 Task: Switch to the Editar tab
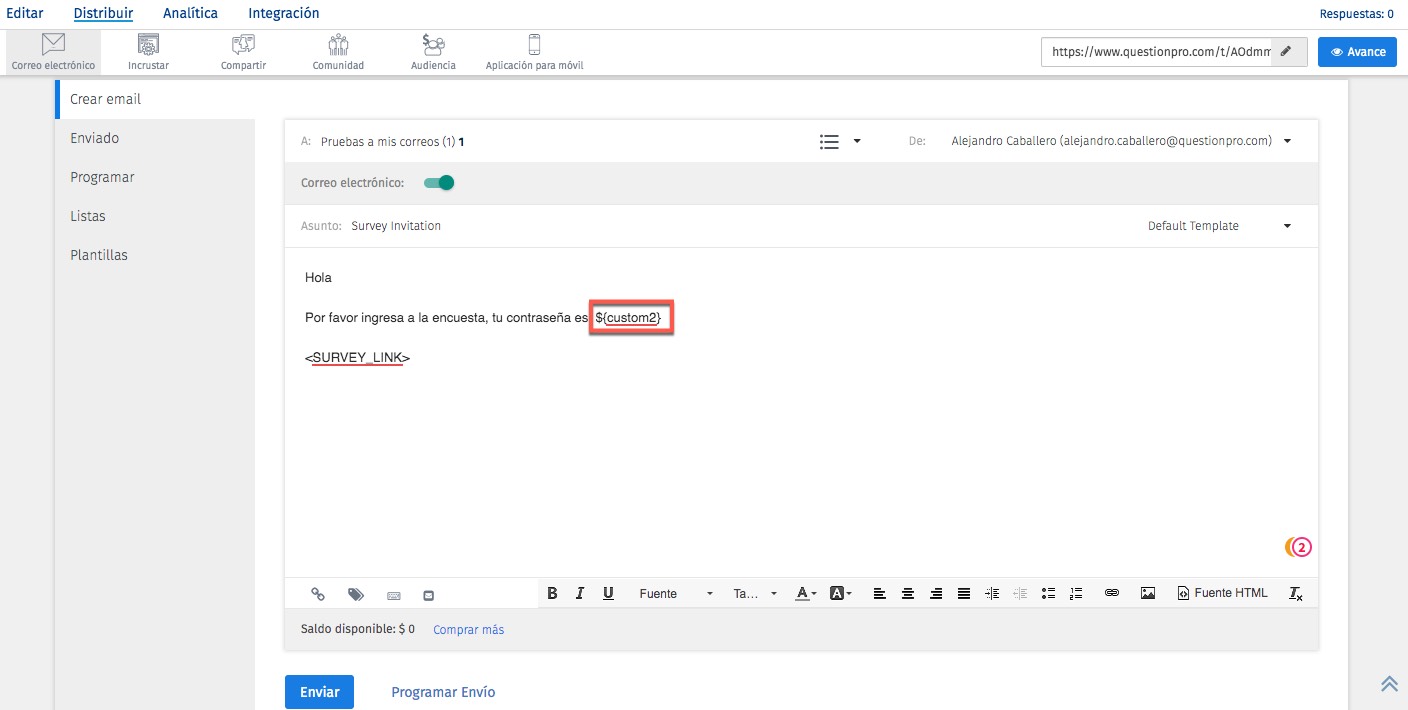[x=25, y=14]
